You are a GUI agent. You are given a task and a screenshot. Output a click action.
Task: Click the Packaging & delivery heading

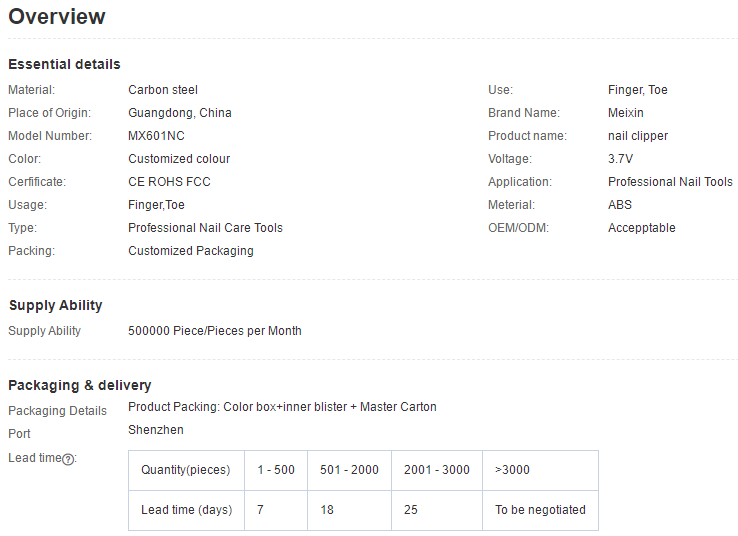tap(80, 385)
